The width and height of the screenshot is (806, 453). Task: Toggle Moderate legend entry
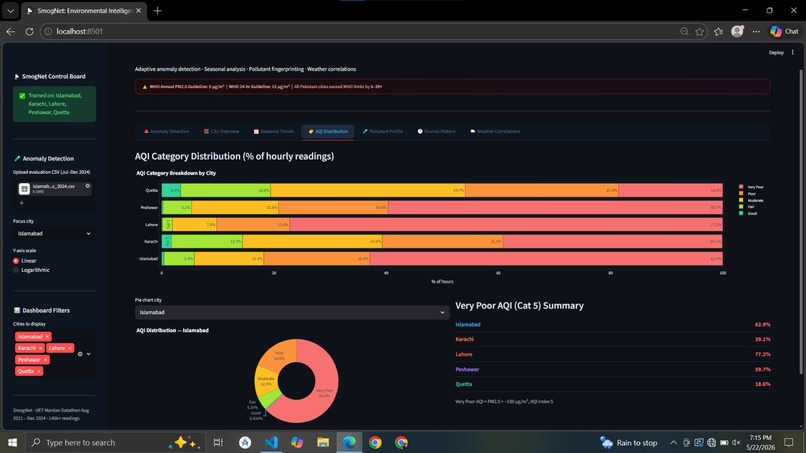(751, 200)
